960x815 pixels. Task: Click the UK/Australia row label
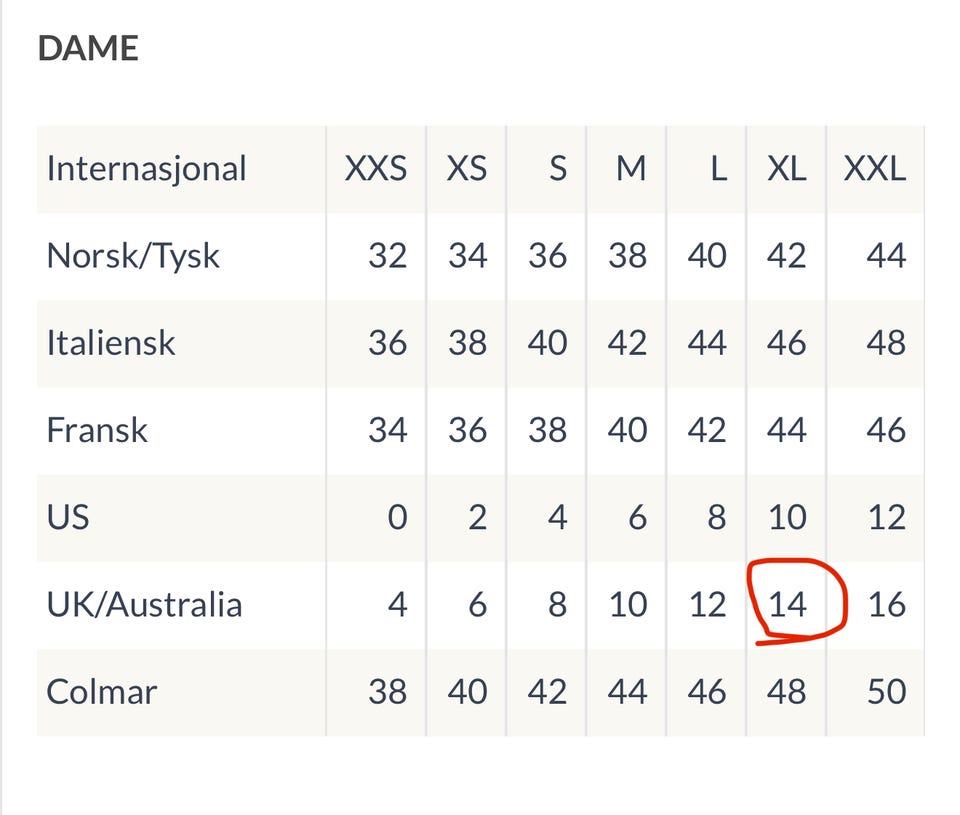[144, 605]
